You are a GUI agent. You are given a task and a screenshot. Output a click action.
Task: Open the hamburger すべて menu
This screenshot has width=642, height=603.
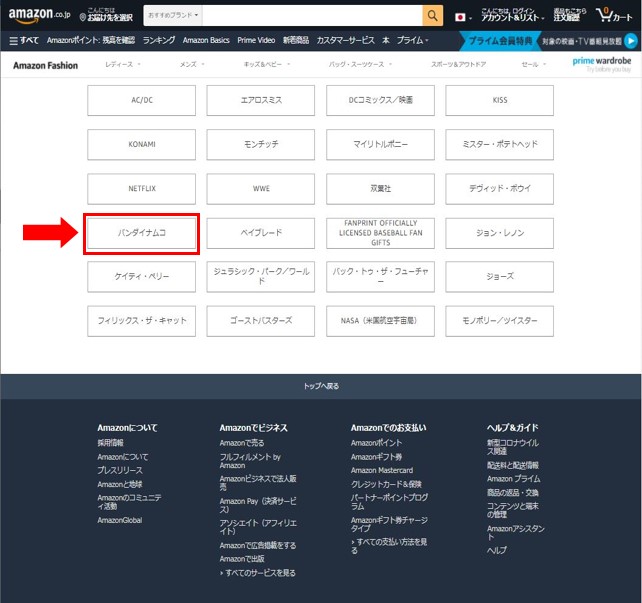24,40
